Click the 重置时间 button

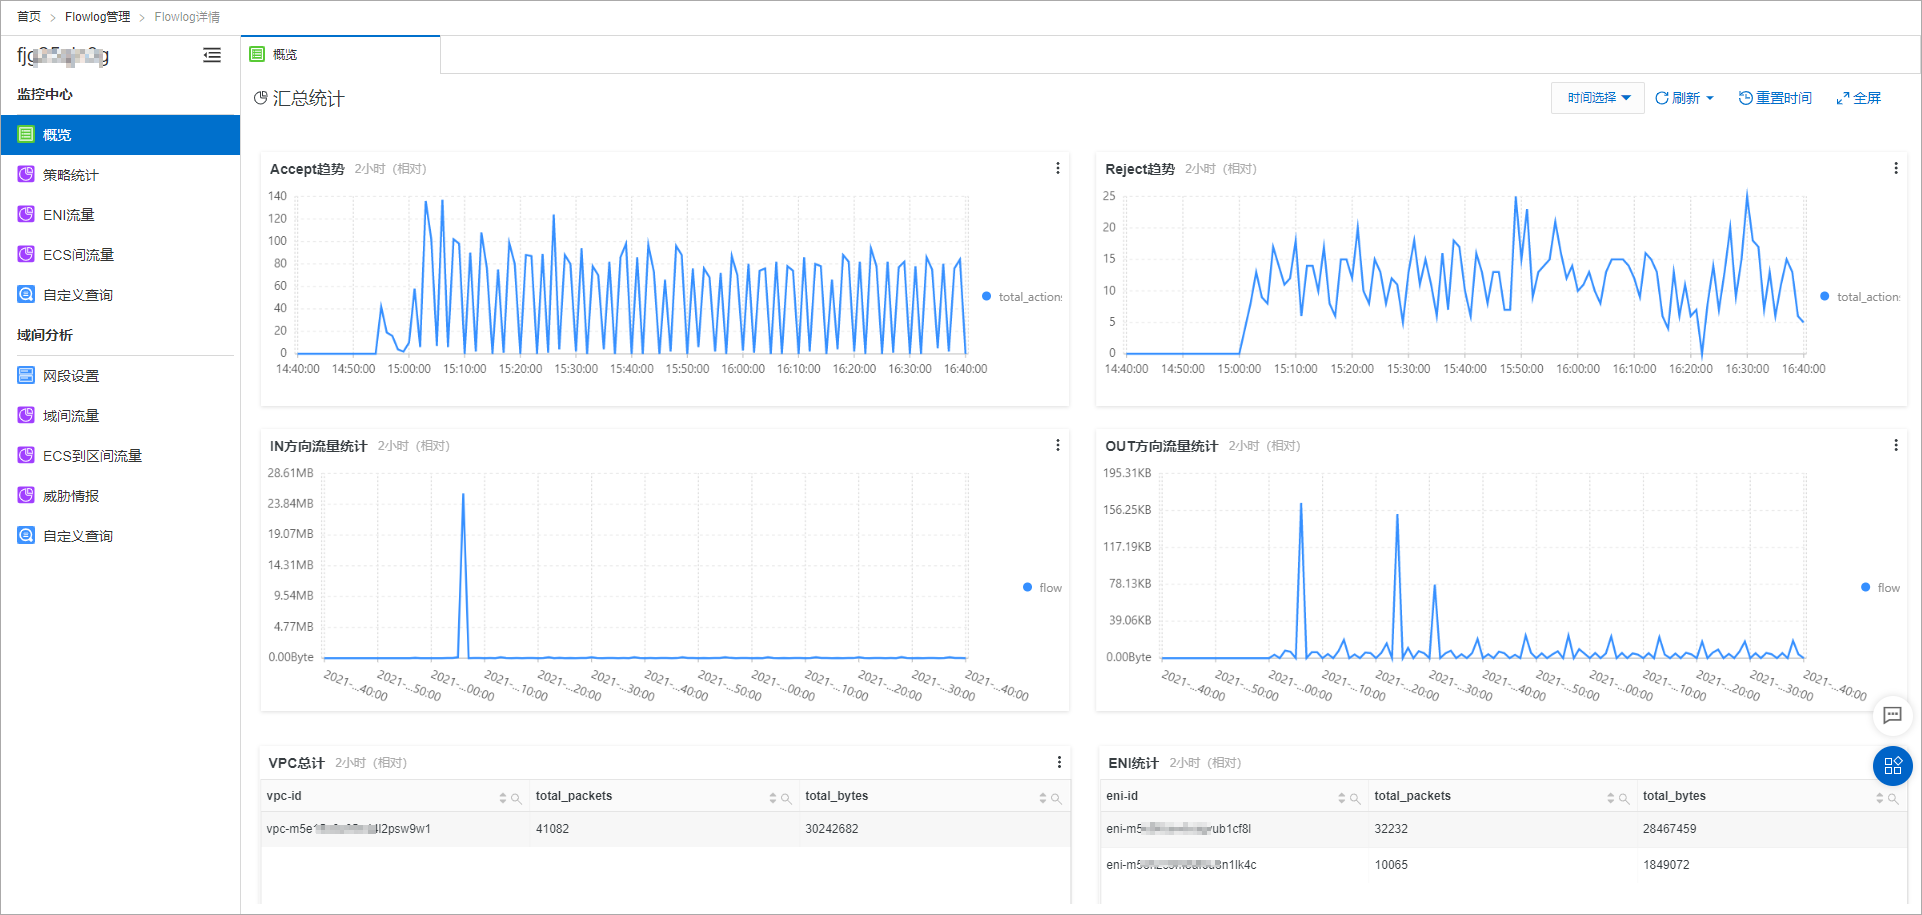[1775, 98]
